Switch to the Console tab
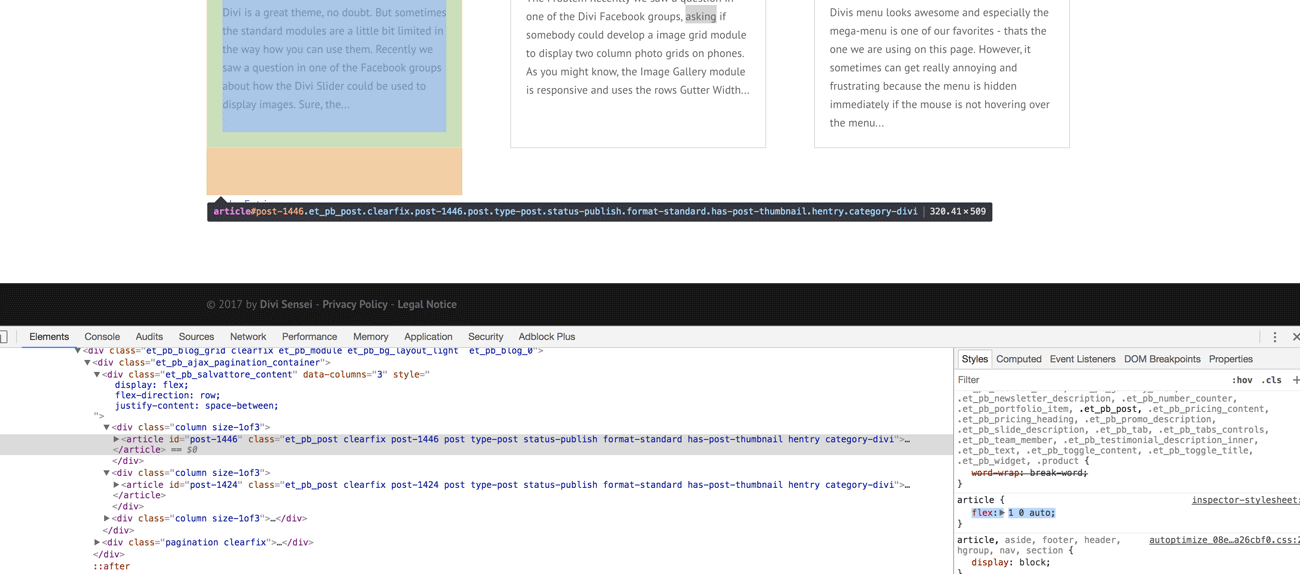The width and height of the screenshot is (1300, 574). point(102,337)
